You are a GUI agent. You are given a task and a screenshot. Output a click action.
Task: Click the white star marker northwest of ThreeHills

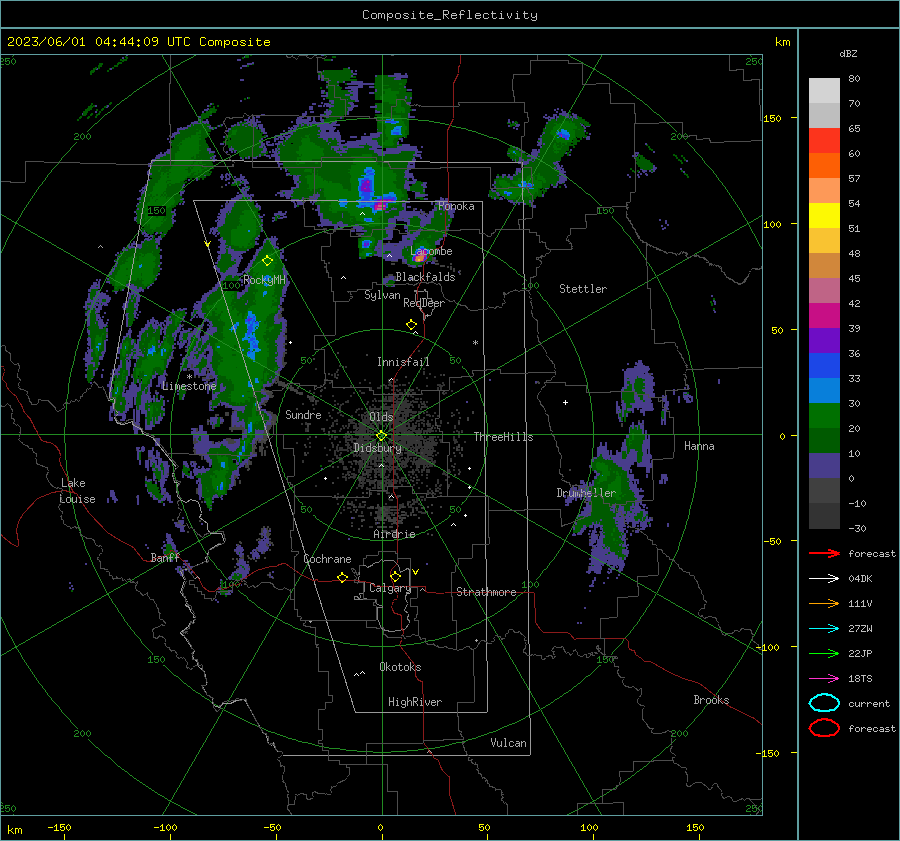(x=475, y=343)
